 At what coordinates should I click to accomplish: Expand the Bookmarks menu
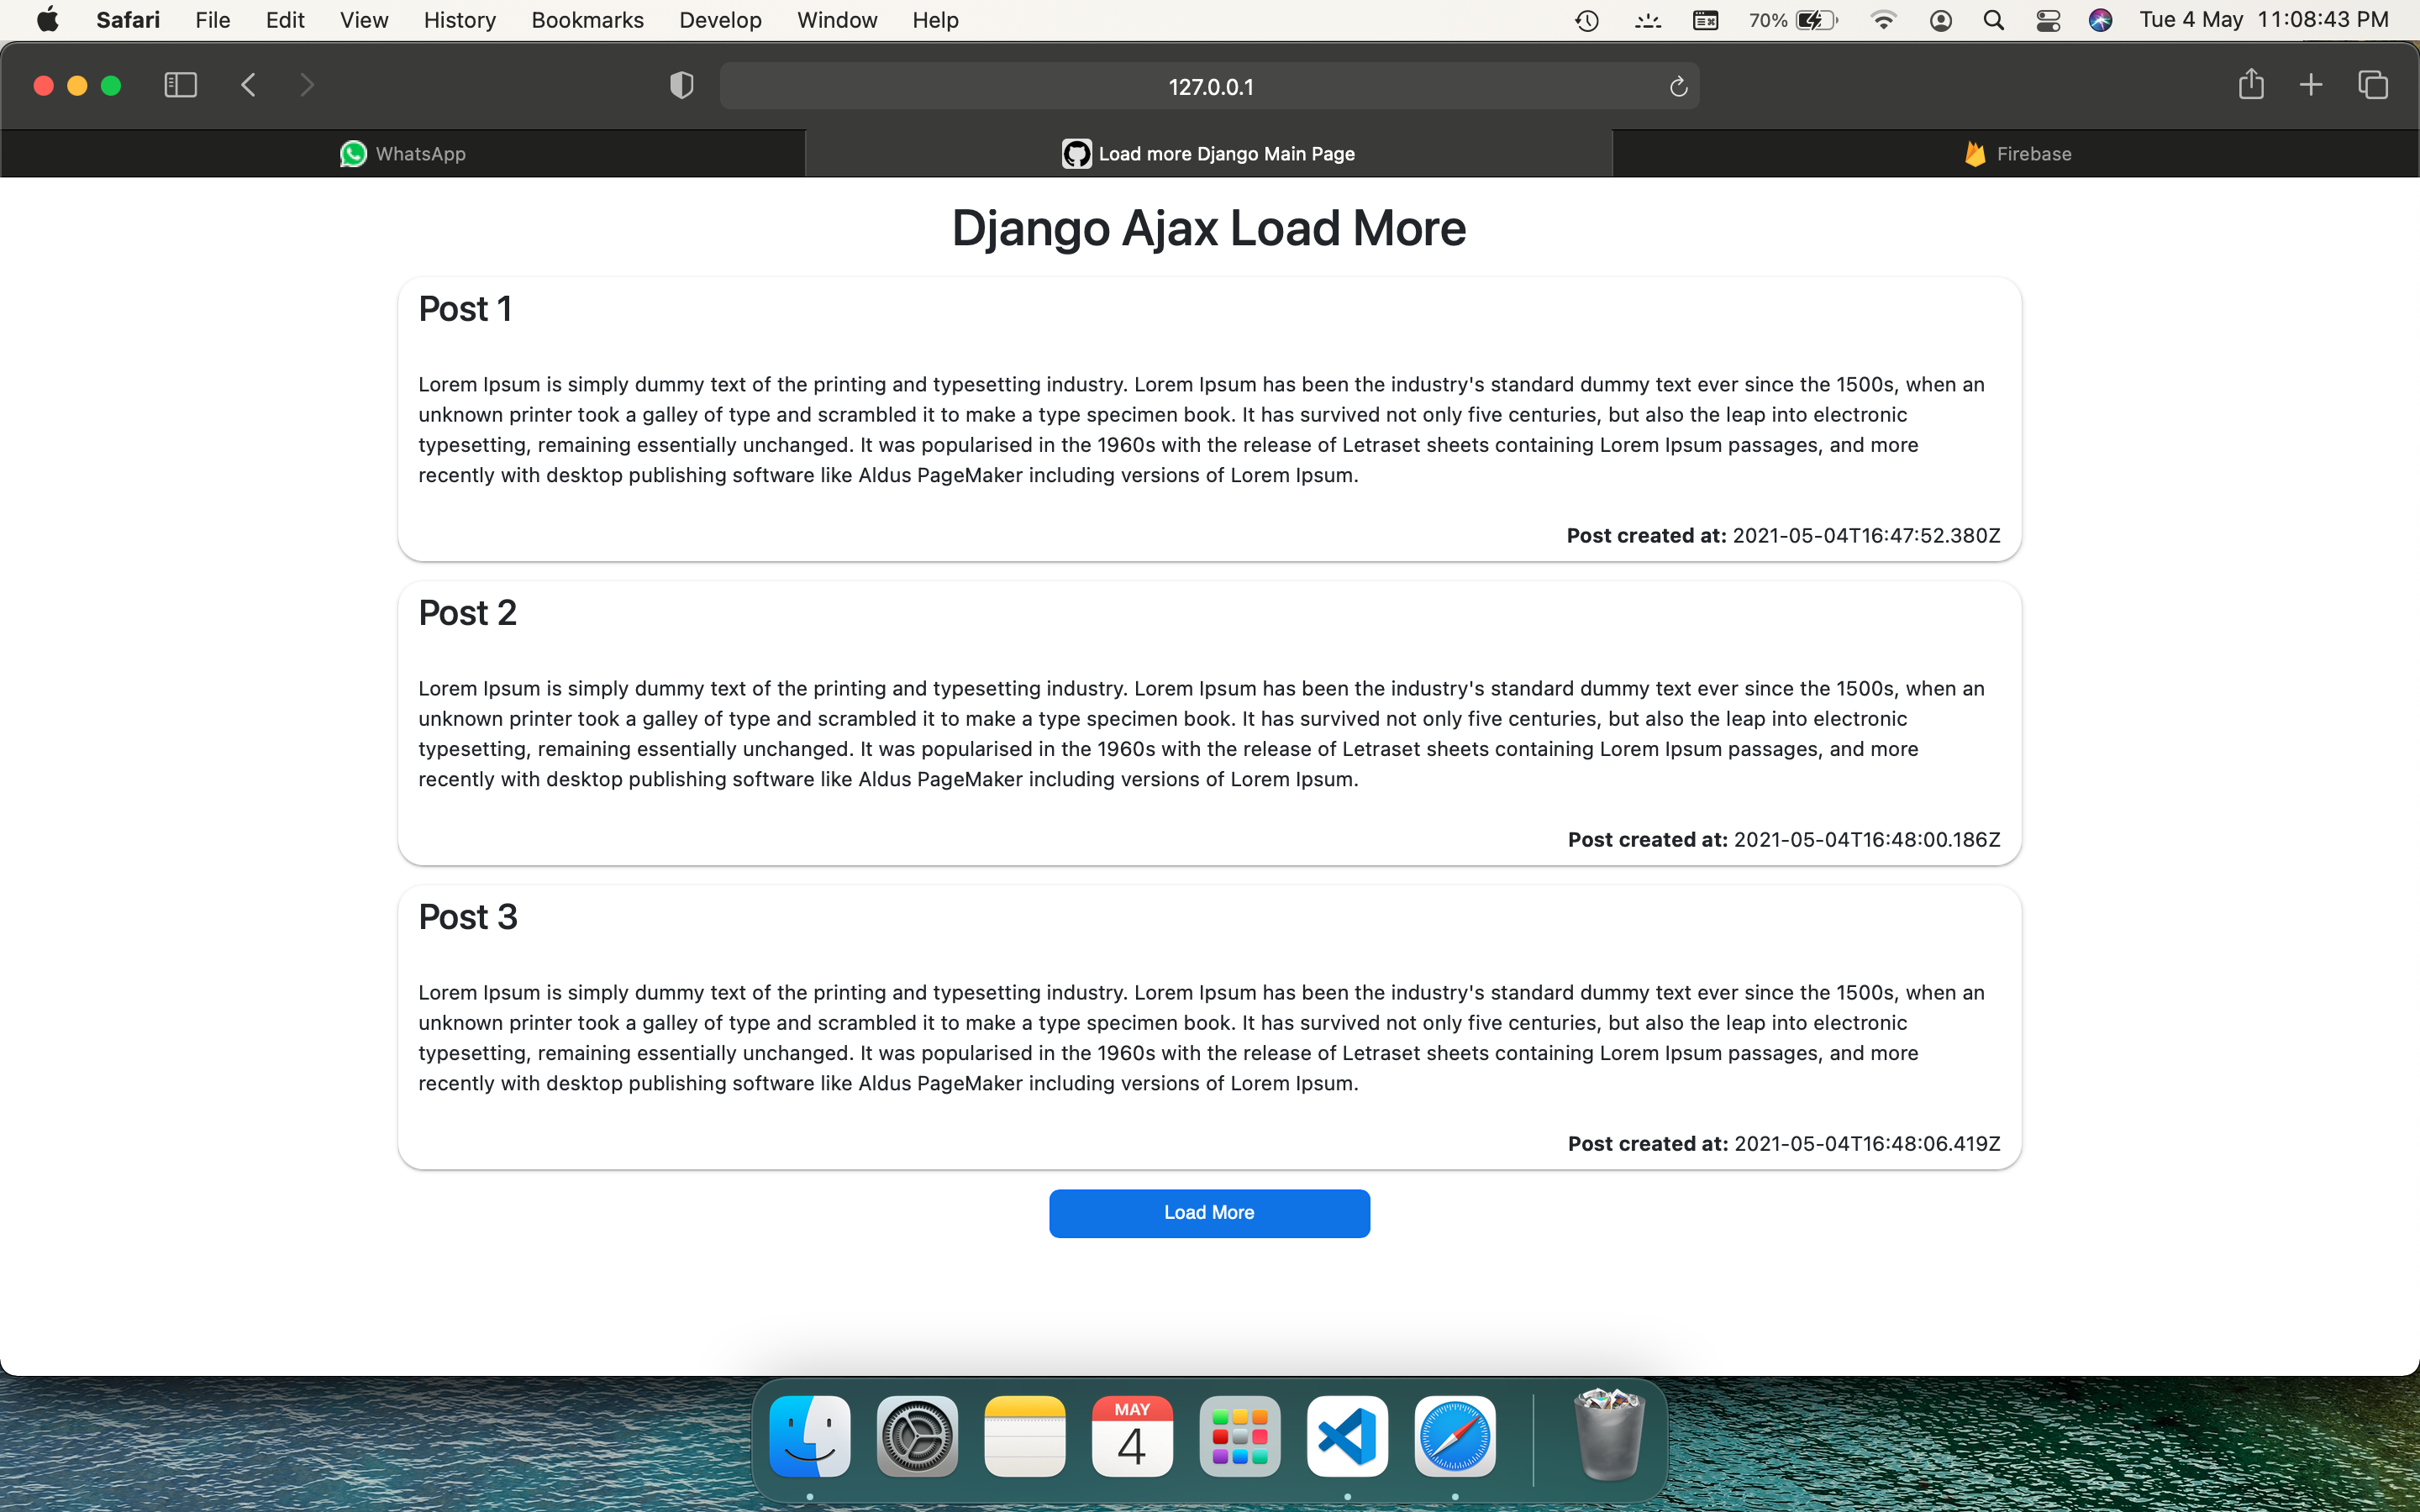pos(587,20)
